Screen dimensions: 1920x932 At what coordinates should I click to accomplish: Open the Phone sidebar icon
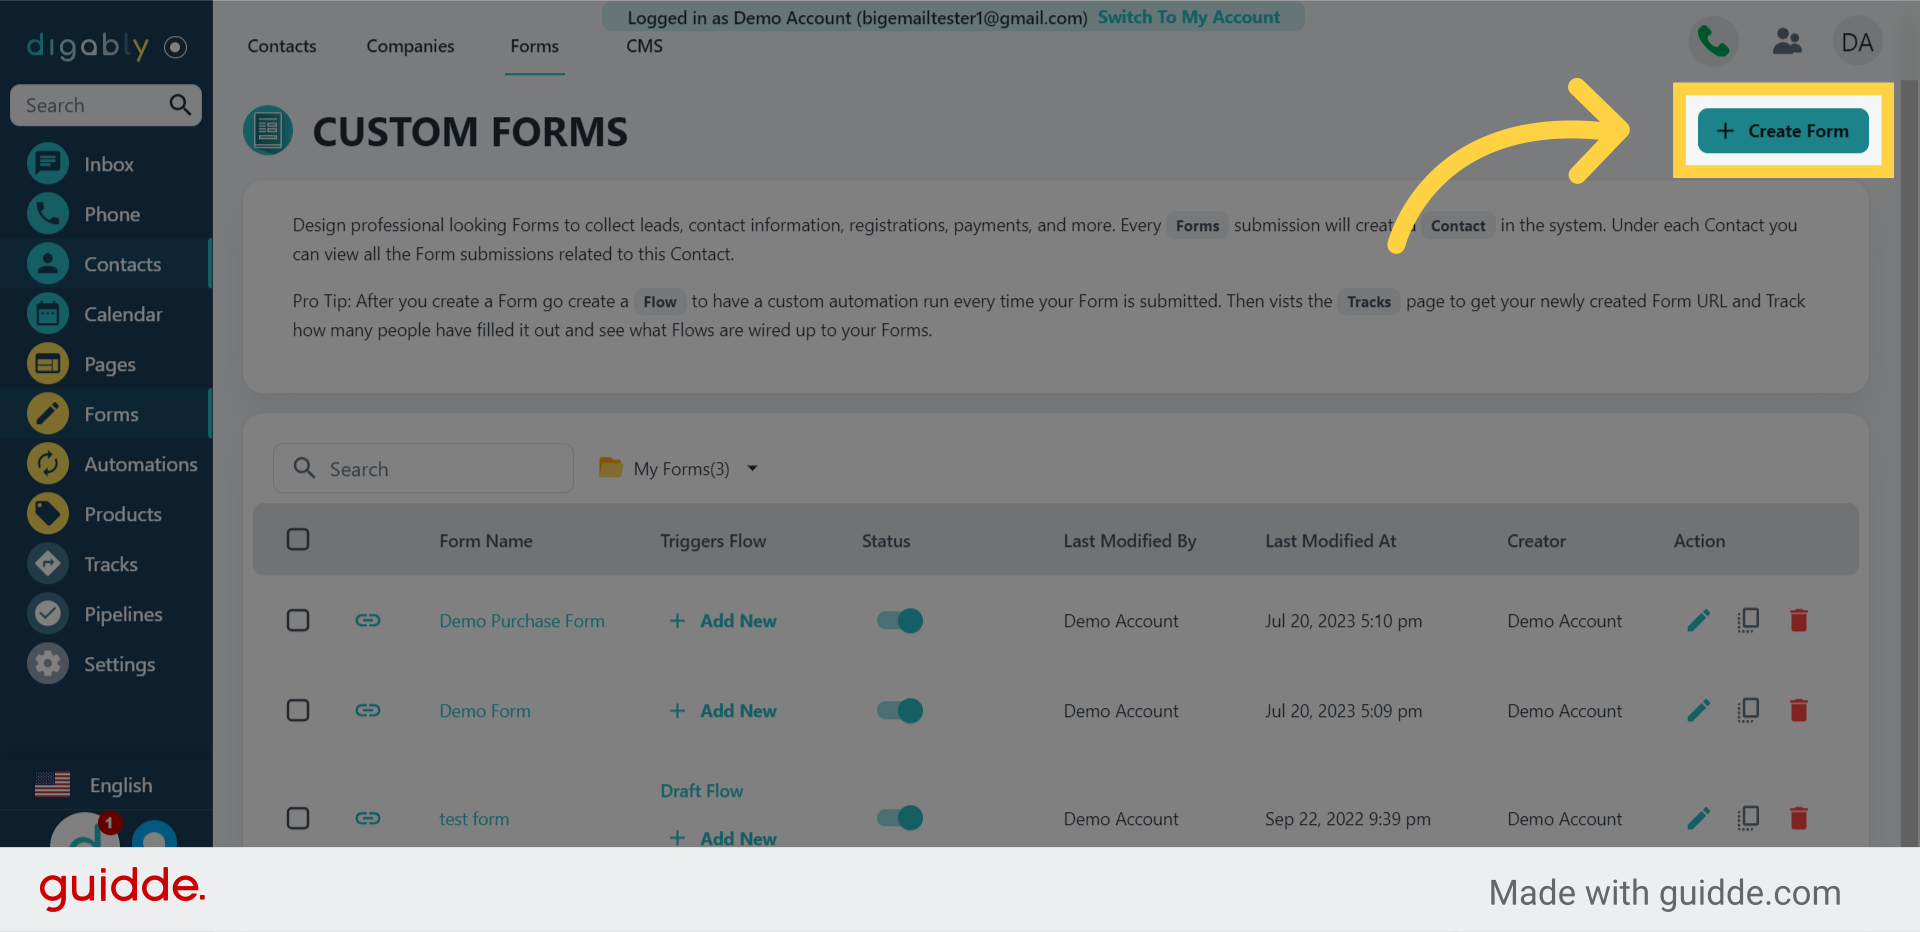48,214
